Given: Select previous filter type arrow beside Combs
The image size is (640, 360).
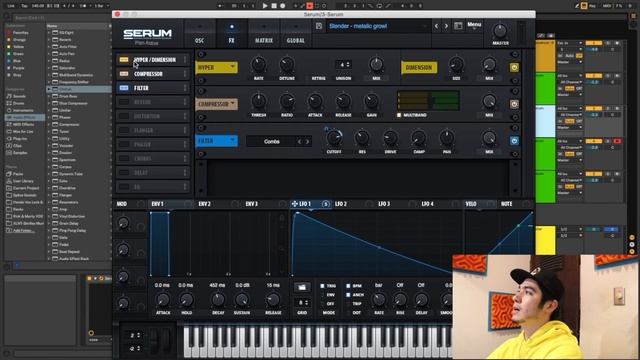Looking at the screenshot, I should (x=299, y=142).
